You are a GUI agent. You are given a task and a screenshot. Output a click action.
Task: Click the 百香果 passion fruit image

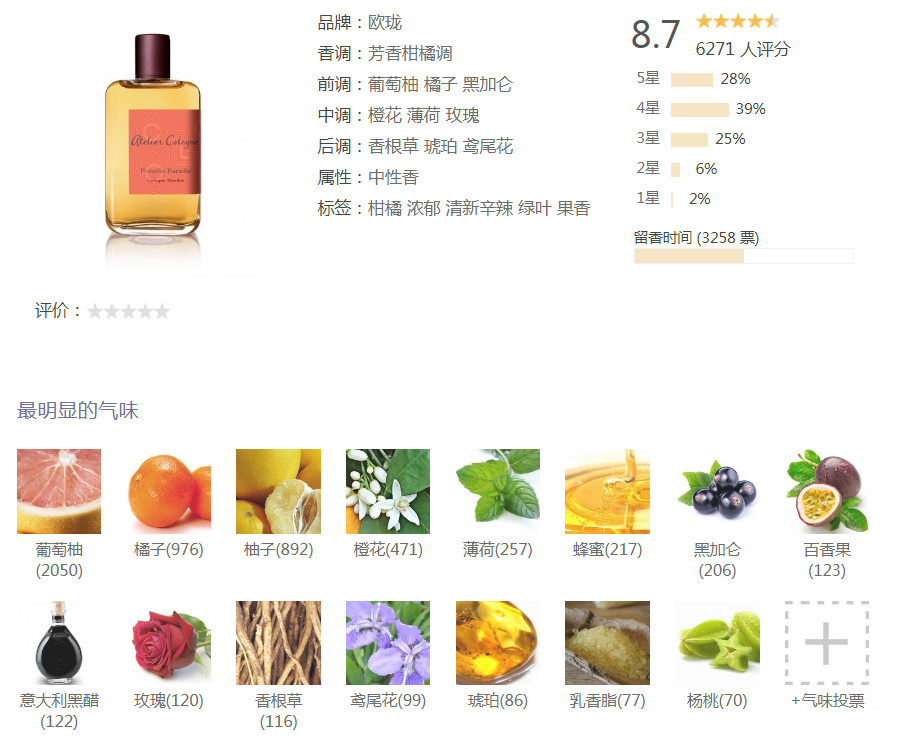tap(827, 491)
